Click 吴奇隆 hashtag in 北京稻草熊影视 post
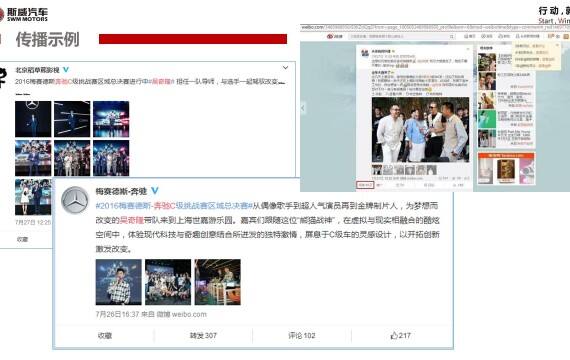The image size is (570, 360). click(162, 81)
